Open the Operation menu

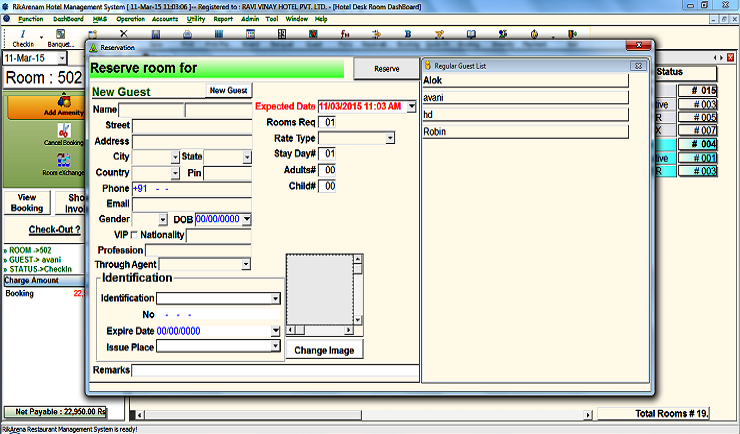[x=129, y=19]
